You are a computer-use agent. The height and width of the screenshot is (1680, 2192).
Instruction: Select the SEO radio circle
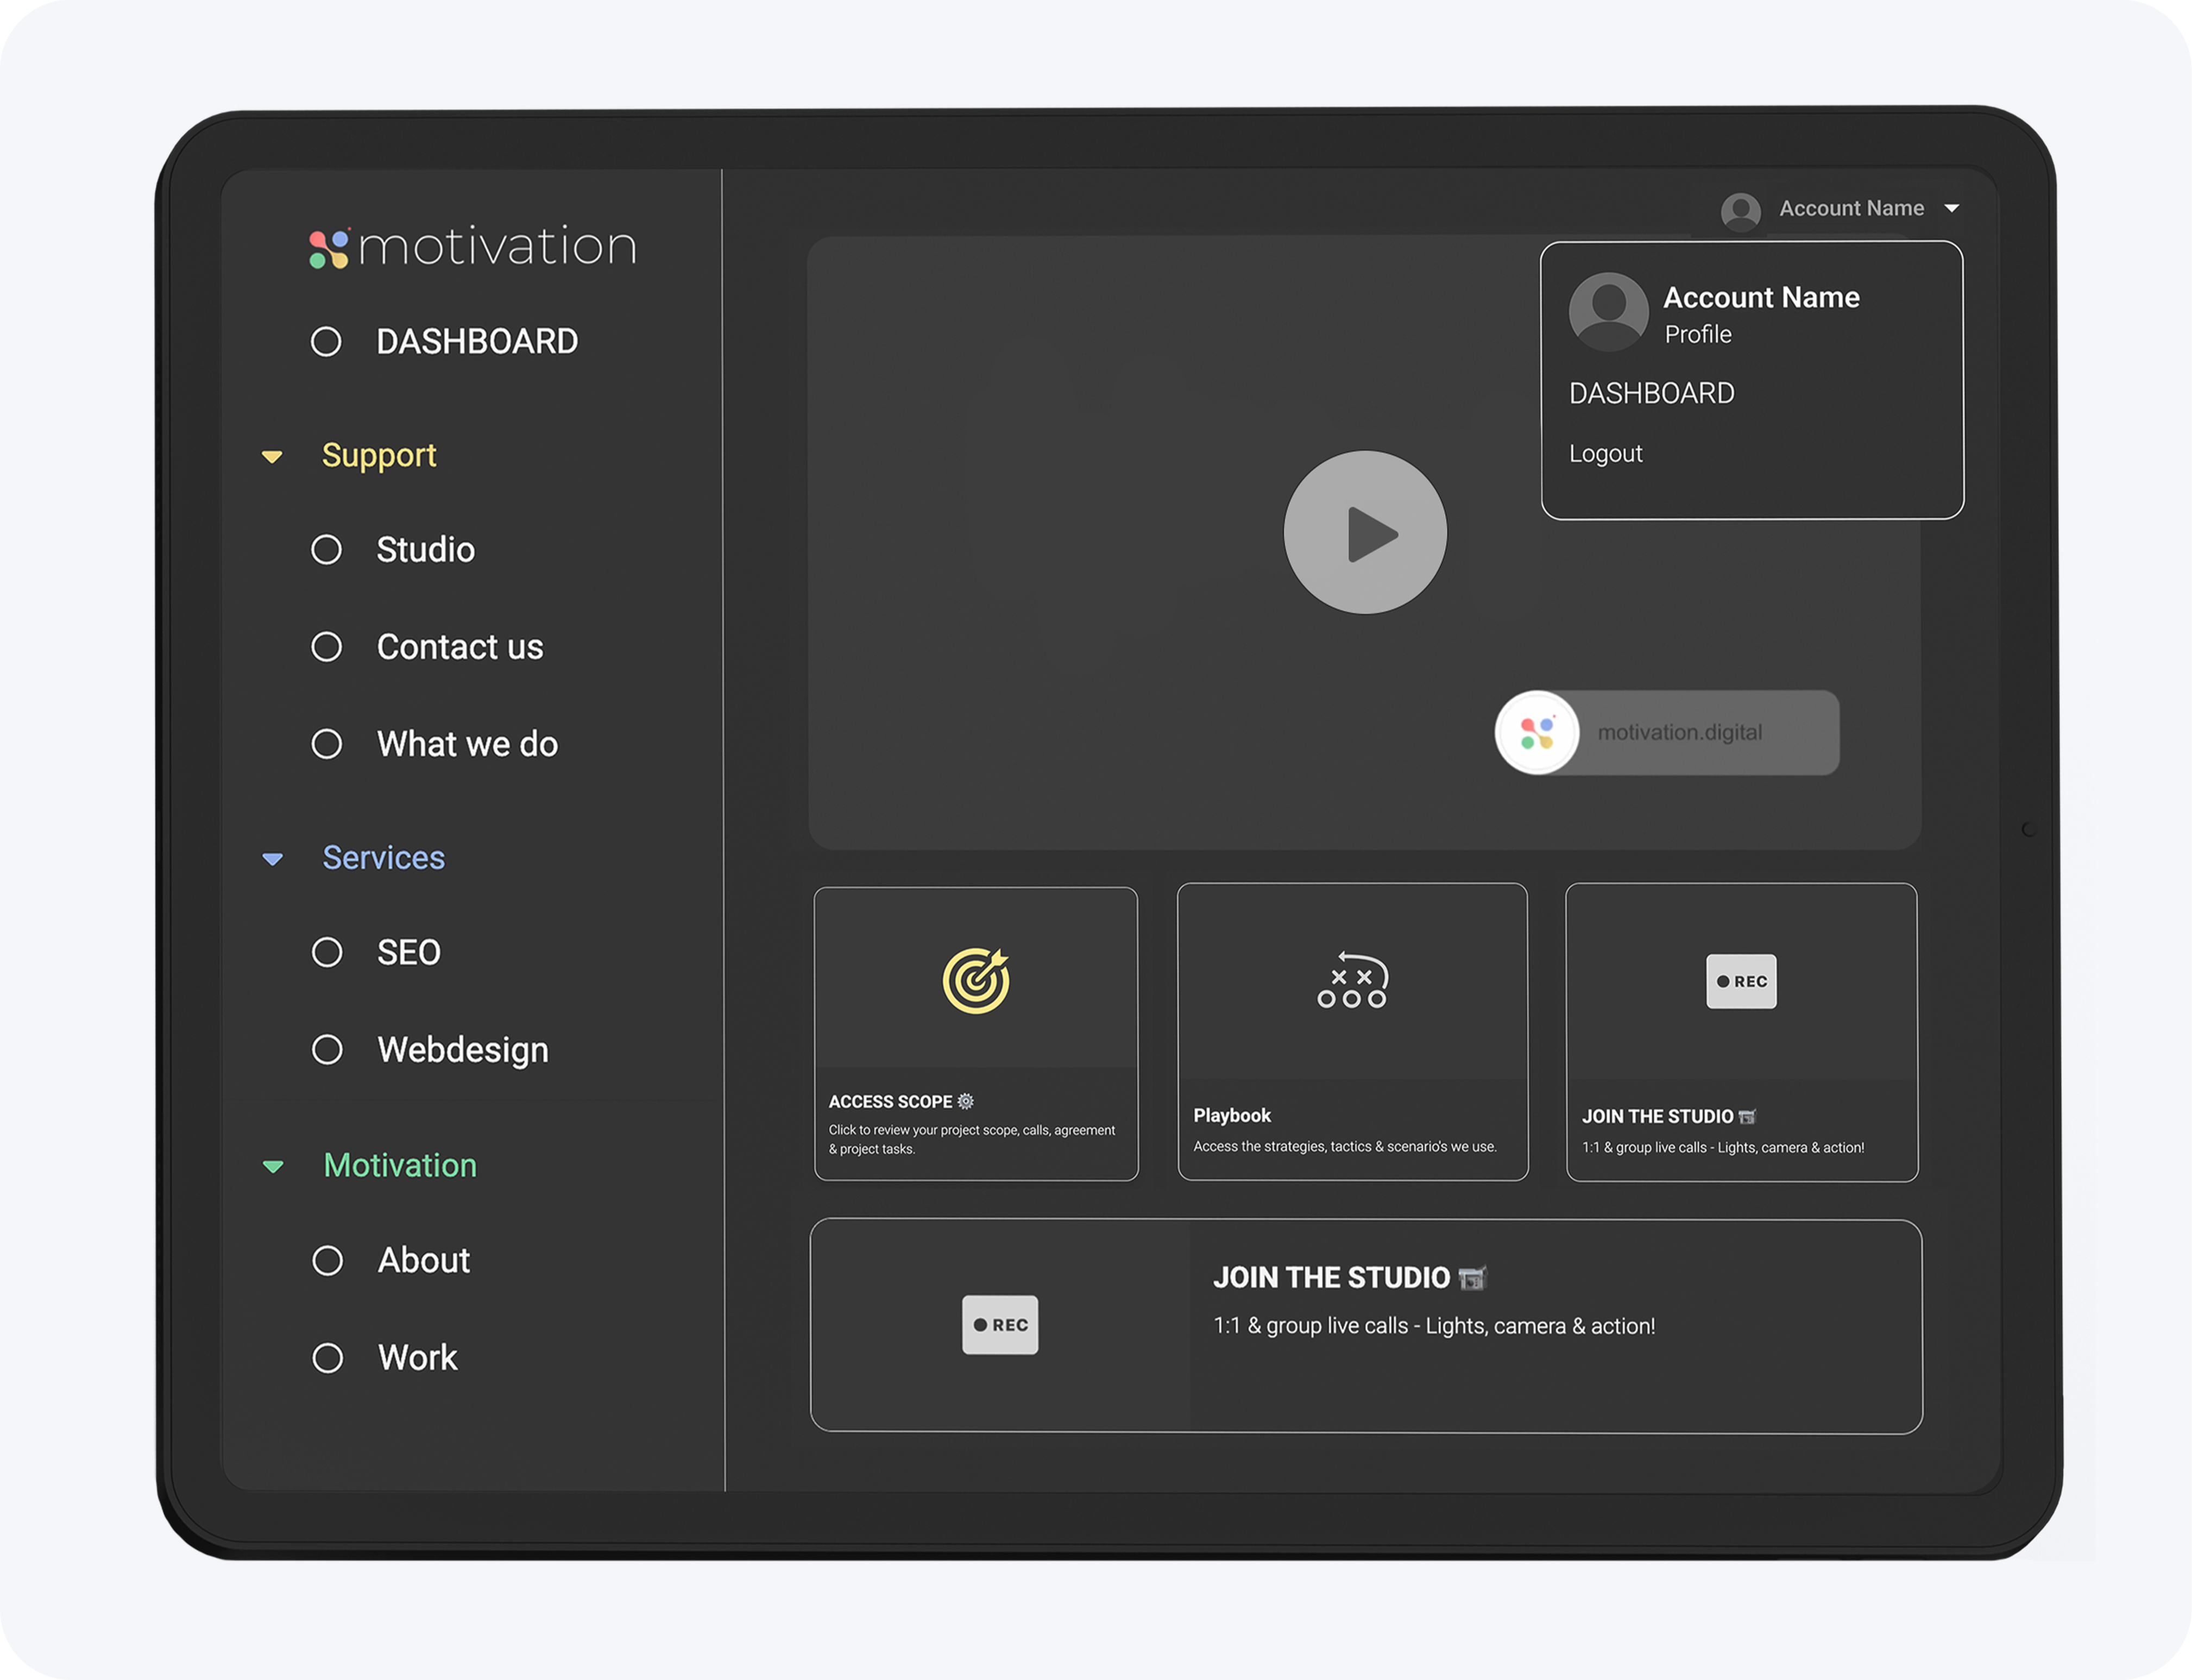pyautogui.click(x=327, y=952)
